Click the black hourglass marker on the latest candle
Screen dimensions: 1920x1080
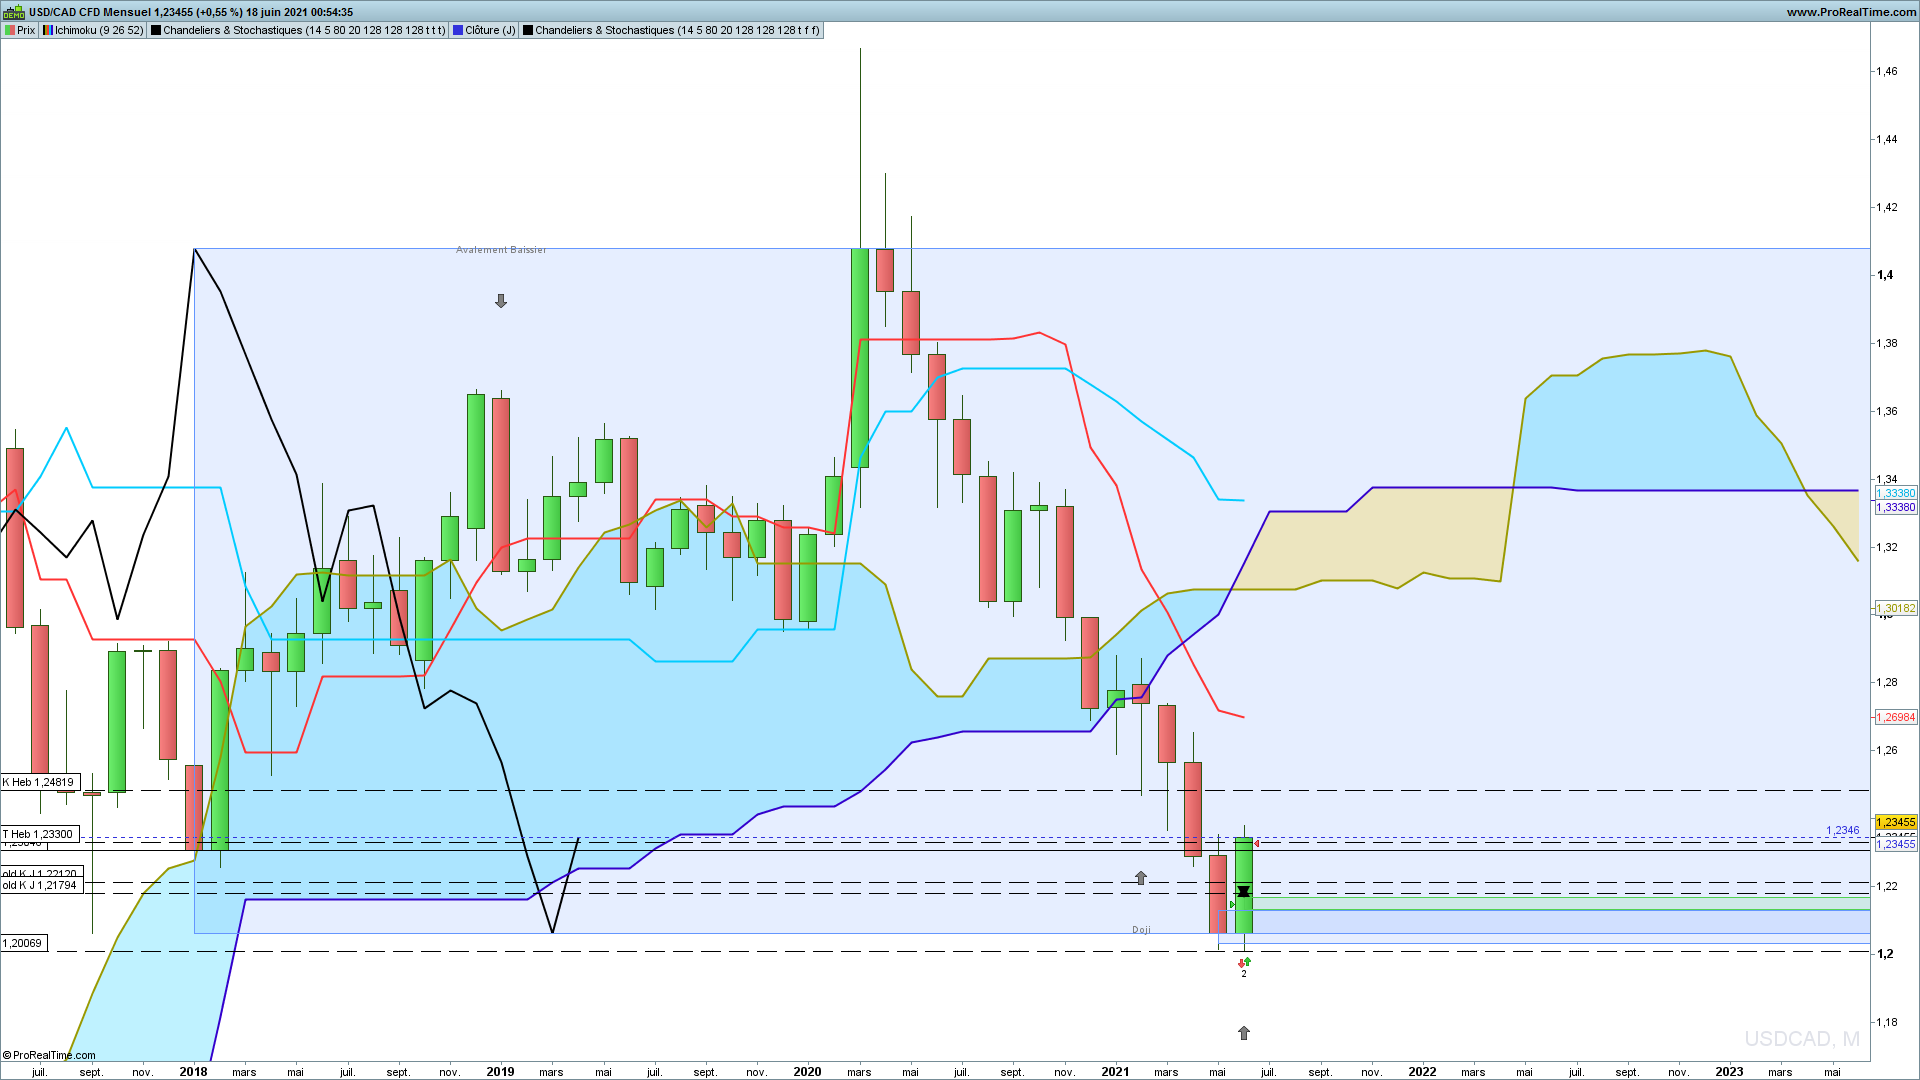[x=1243, y=891]
